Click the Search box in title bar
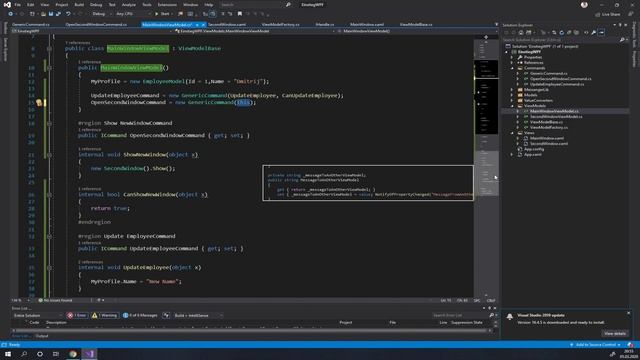This screenshot has width=640, height=360. (x=256, y=5)
